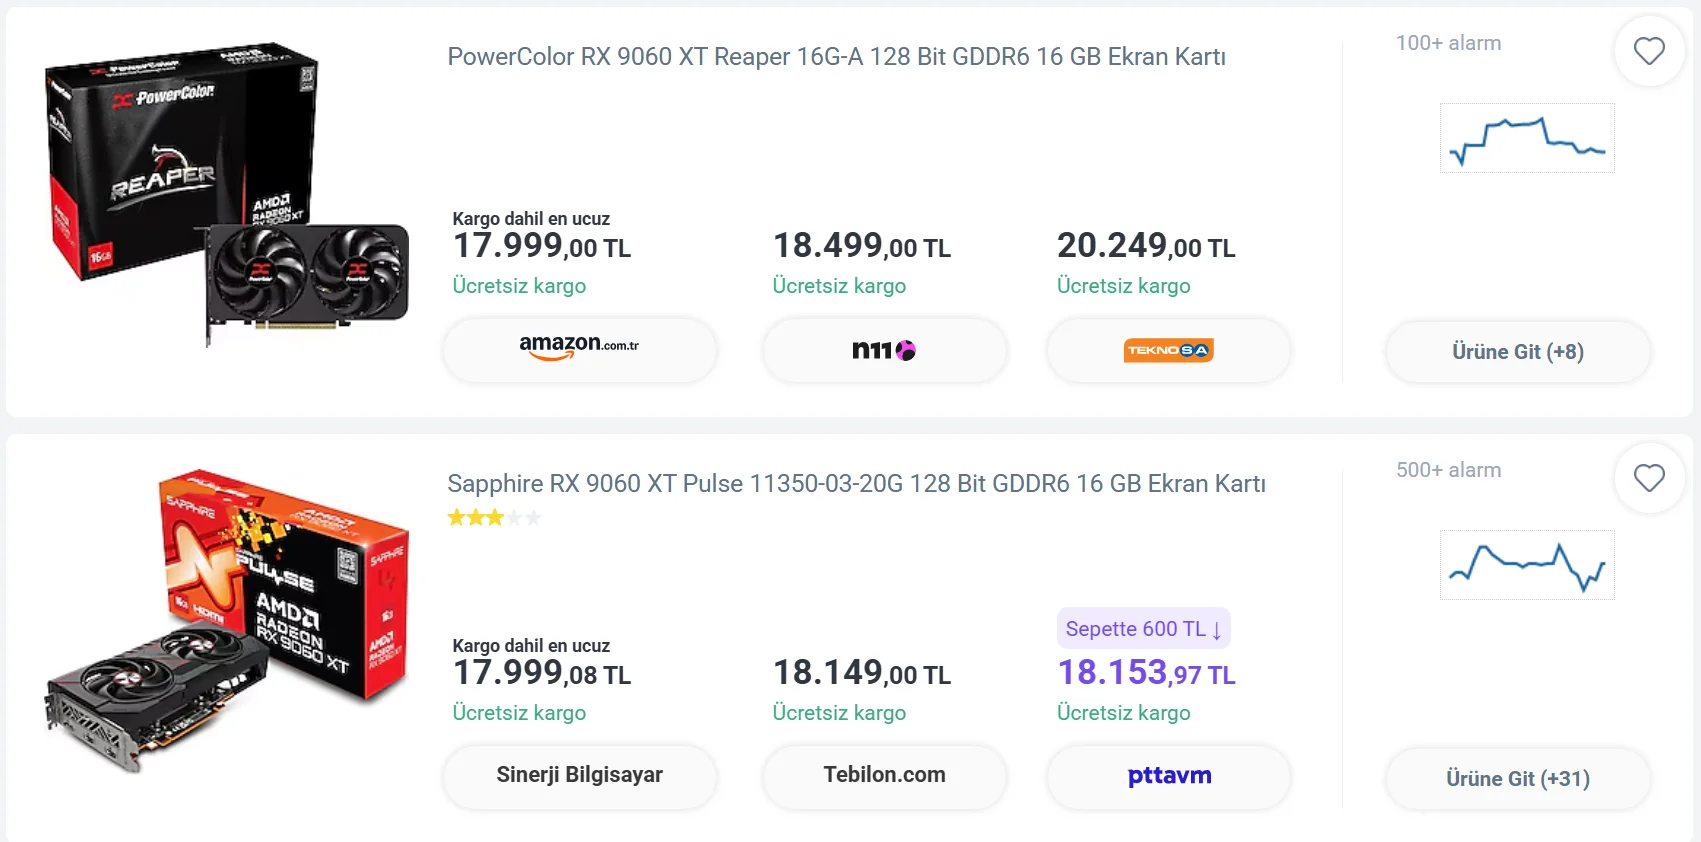View Sapphire Pulse price history chart
Image resolution: width=1701 pixels, height=842 pixels.
(x=1527, y=565)
